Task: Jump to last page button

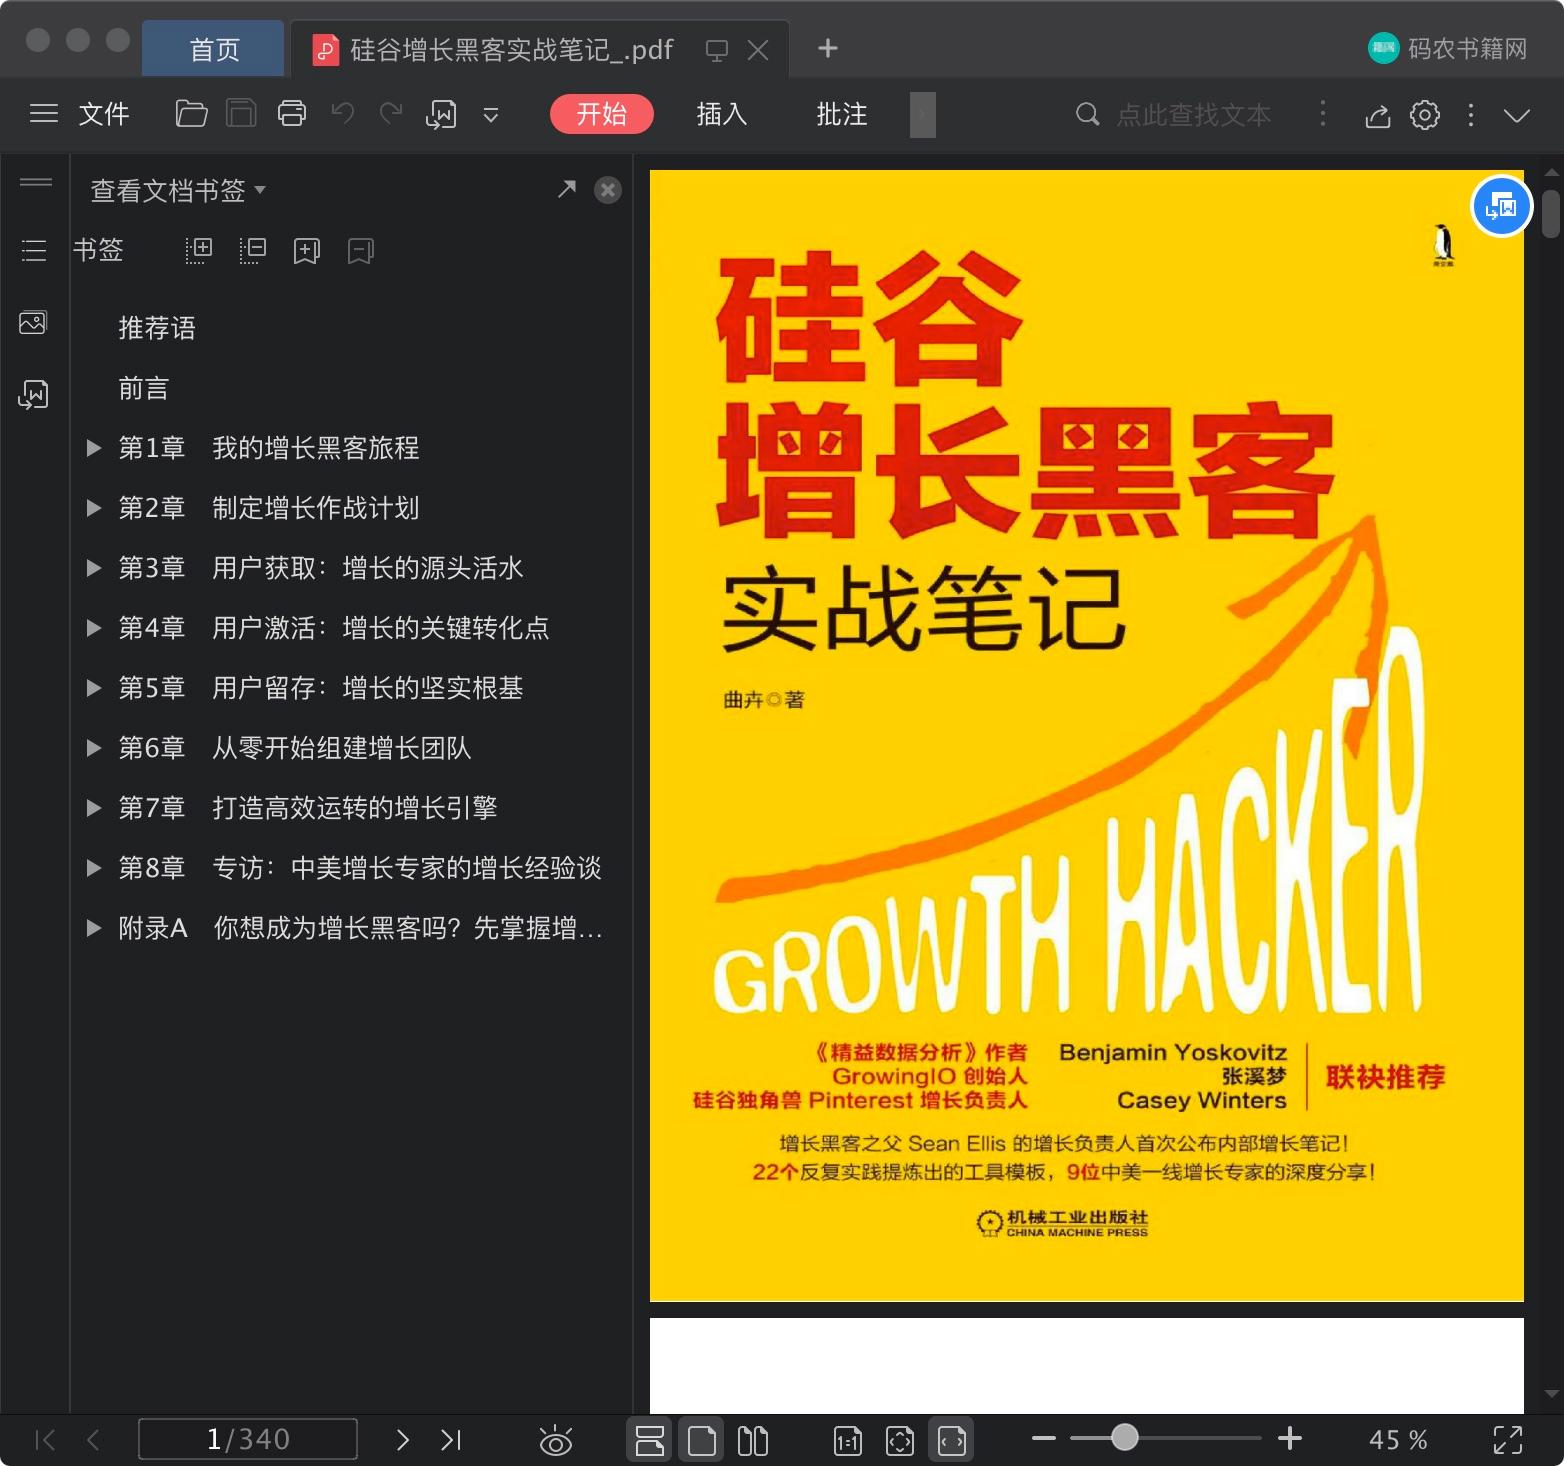Action: click(x=451, y=1439)
